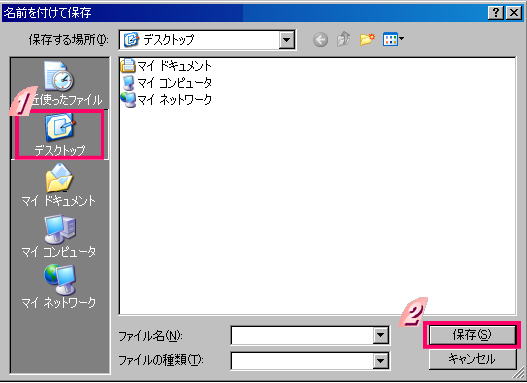Select マイ ネットワーク in file list
This screenshot has width=527, height=383.
click(166, 99)
